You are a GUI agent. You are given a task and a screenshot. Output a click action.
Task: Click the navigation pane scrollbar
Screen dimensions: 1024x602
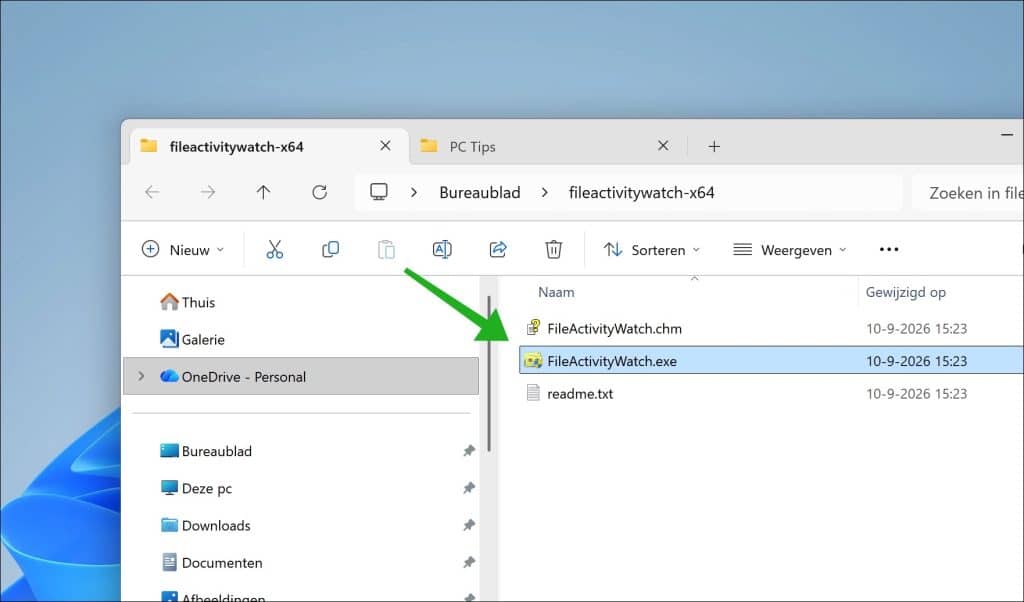488,373
